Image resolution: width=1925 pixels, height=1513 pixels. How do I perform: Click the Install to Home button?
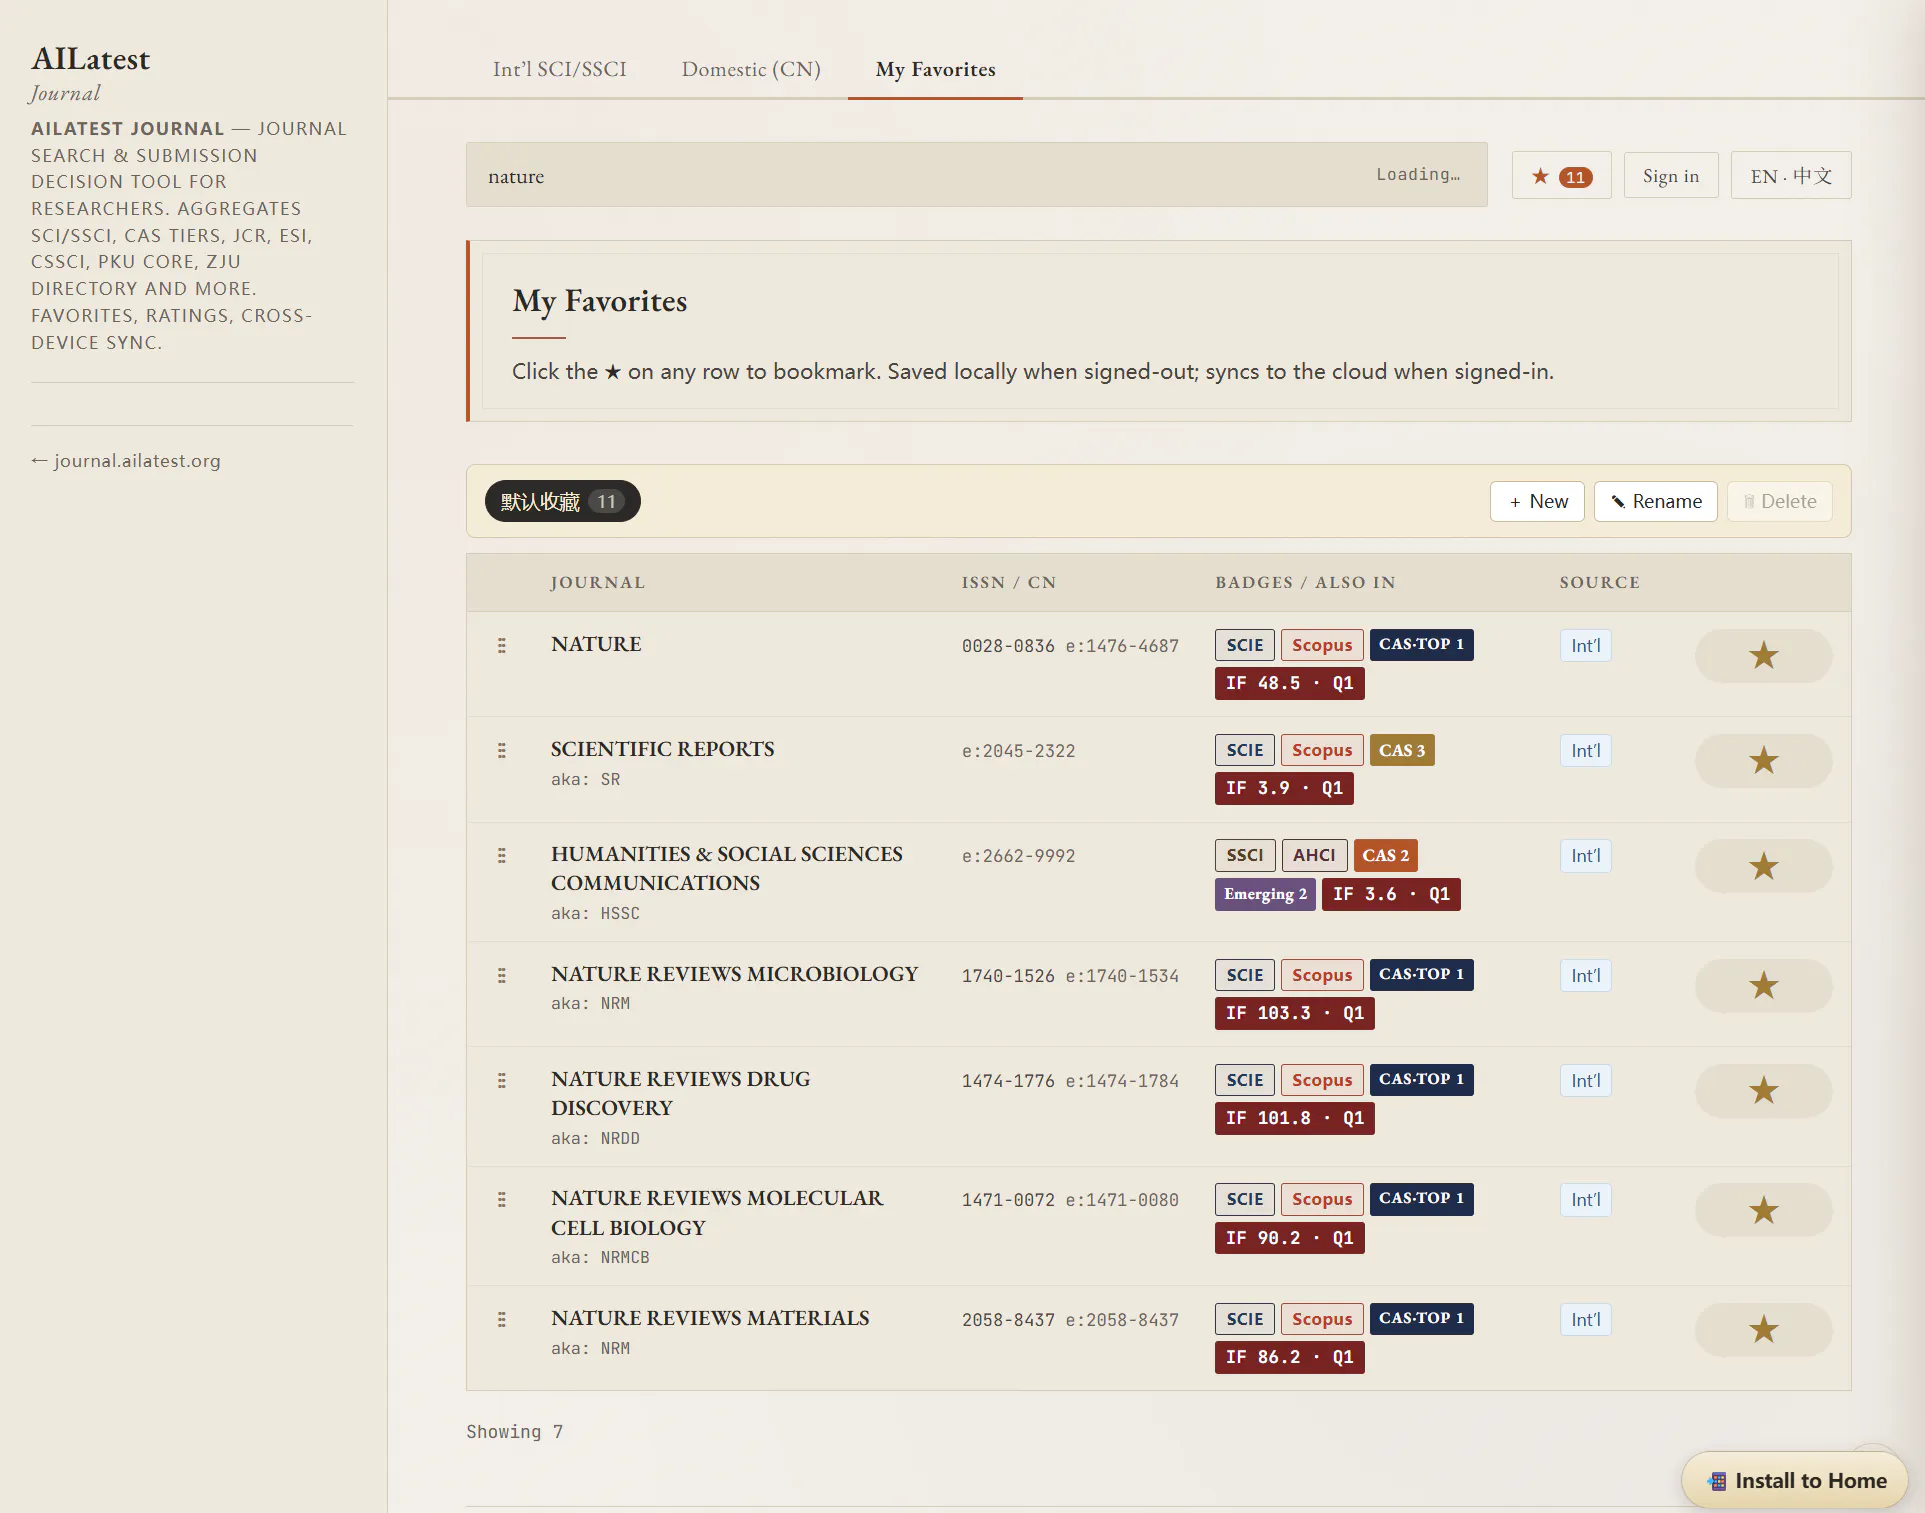[1795, 1480]
